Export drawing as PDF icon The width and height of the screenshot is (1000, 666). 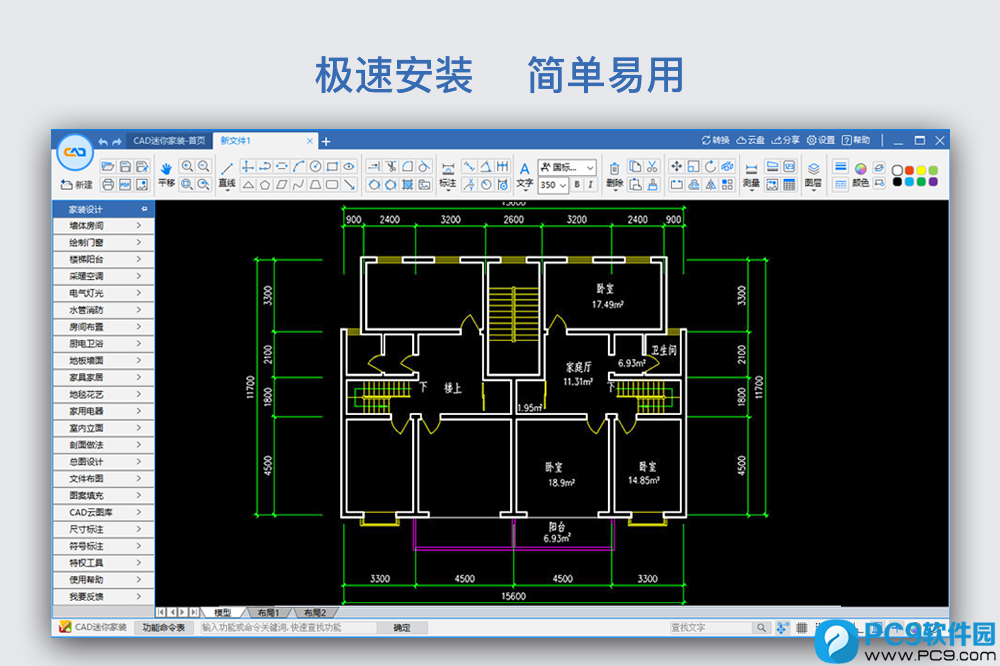(125, 185)
